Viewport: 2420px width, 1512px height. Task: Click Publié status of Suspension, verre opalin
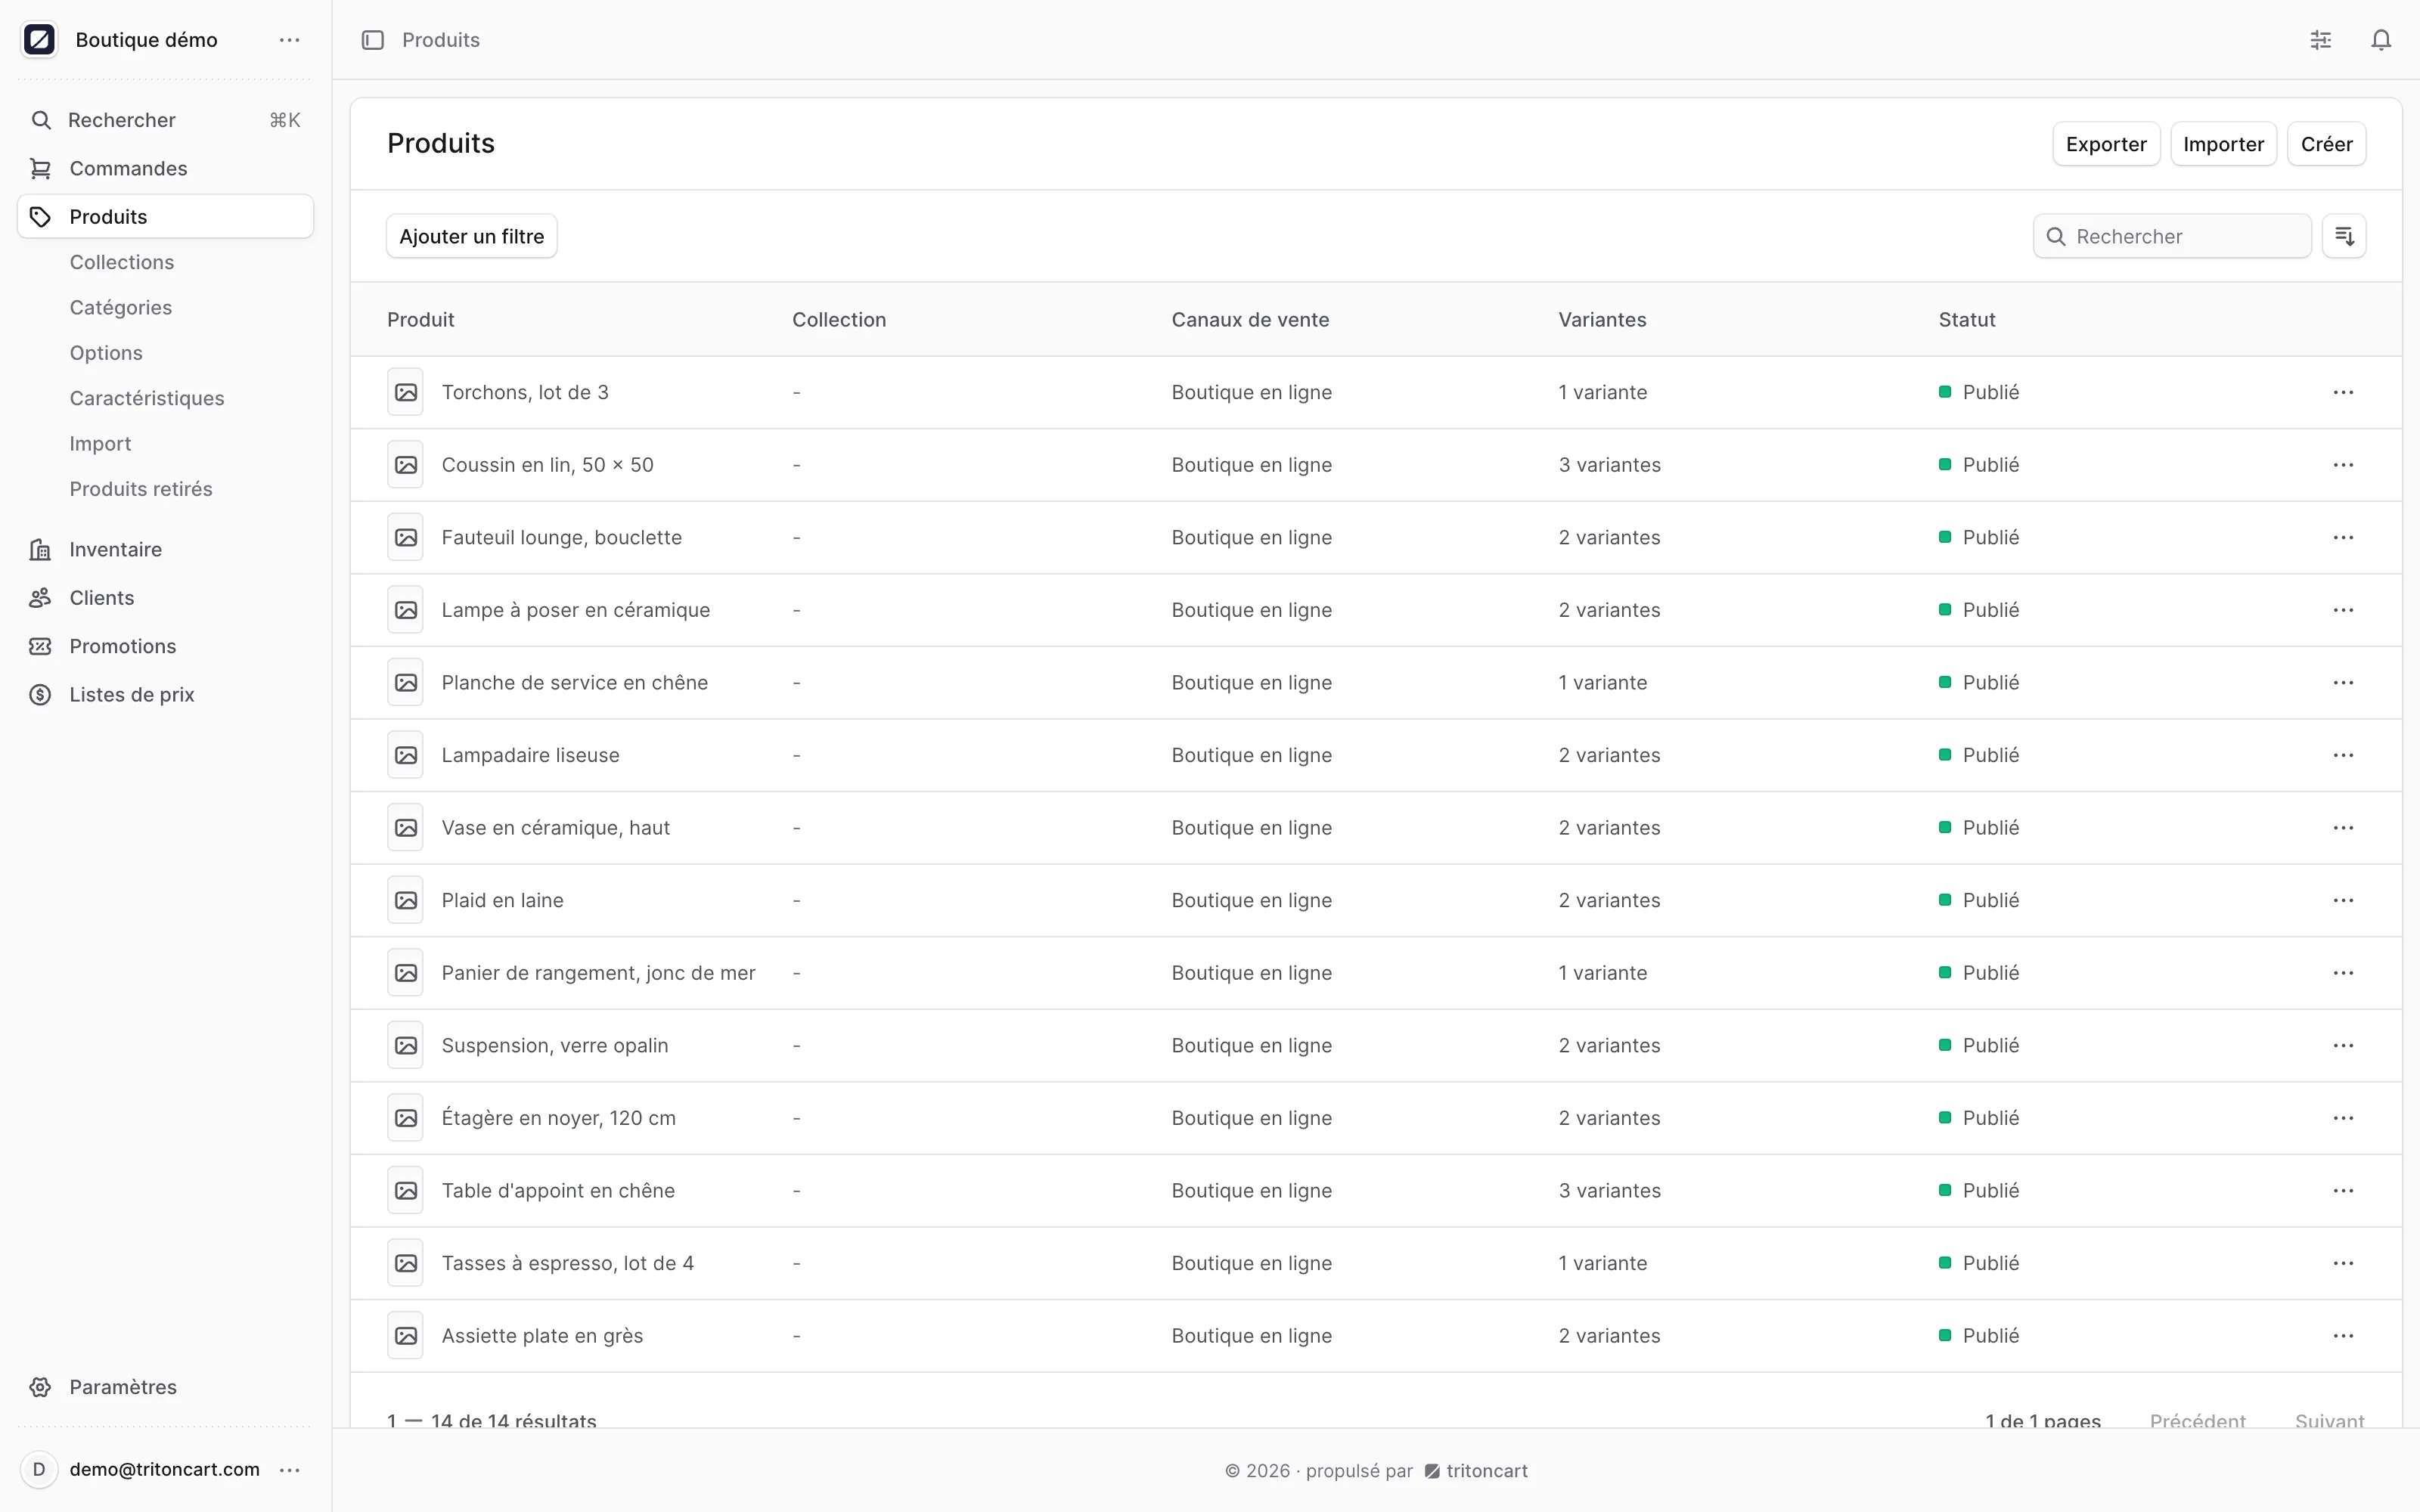coord(1979,1046)
